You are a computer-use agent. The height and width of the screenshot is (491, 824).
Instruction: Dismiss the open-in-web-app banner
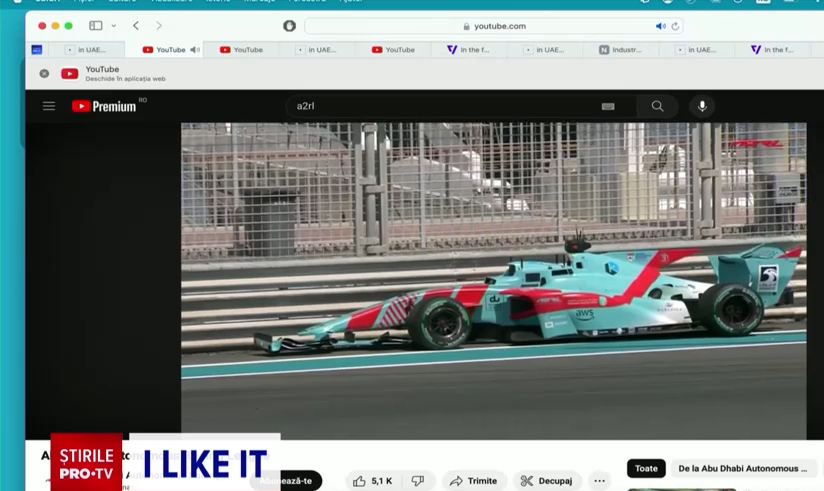click(x=44, y=73)
